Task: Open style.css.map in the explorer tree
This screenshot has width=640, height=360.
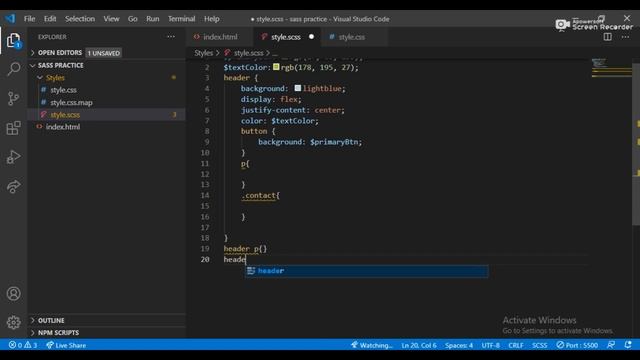Action: point(71,102)
